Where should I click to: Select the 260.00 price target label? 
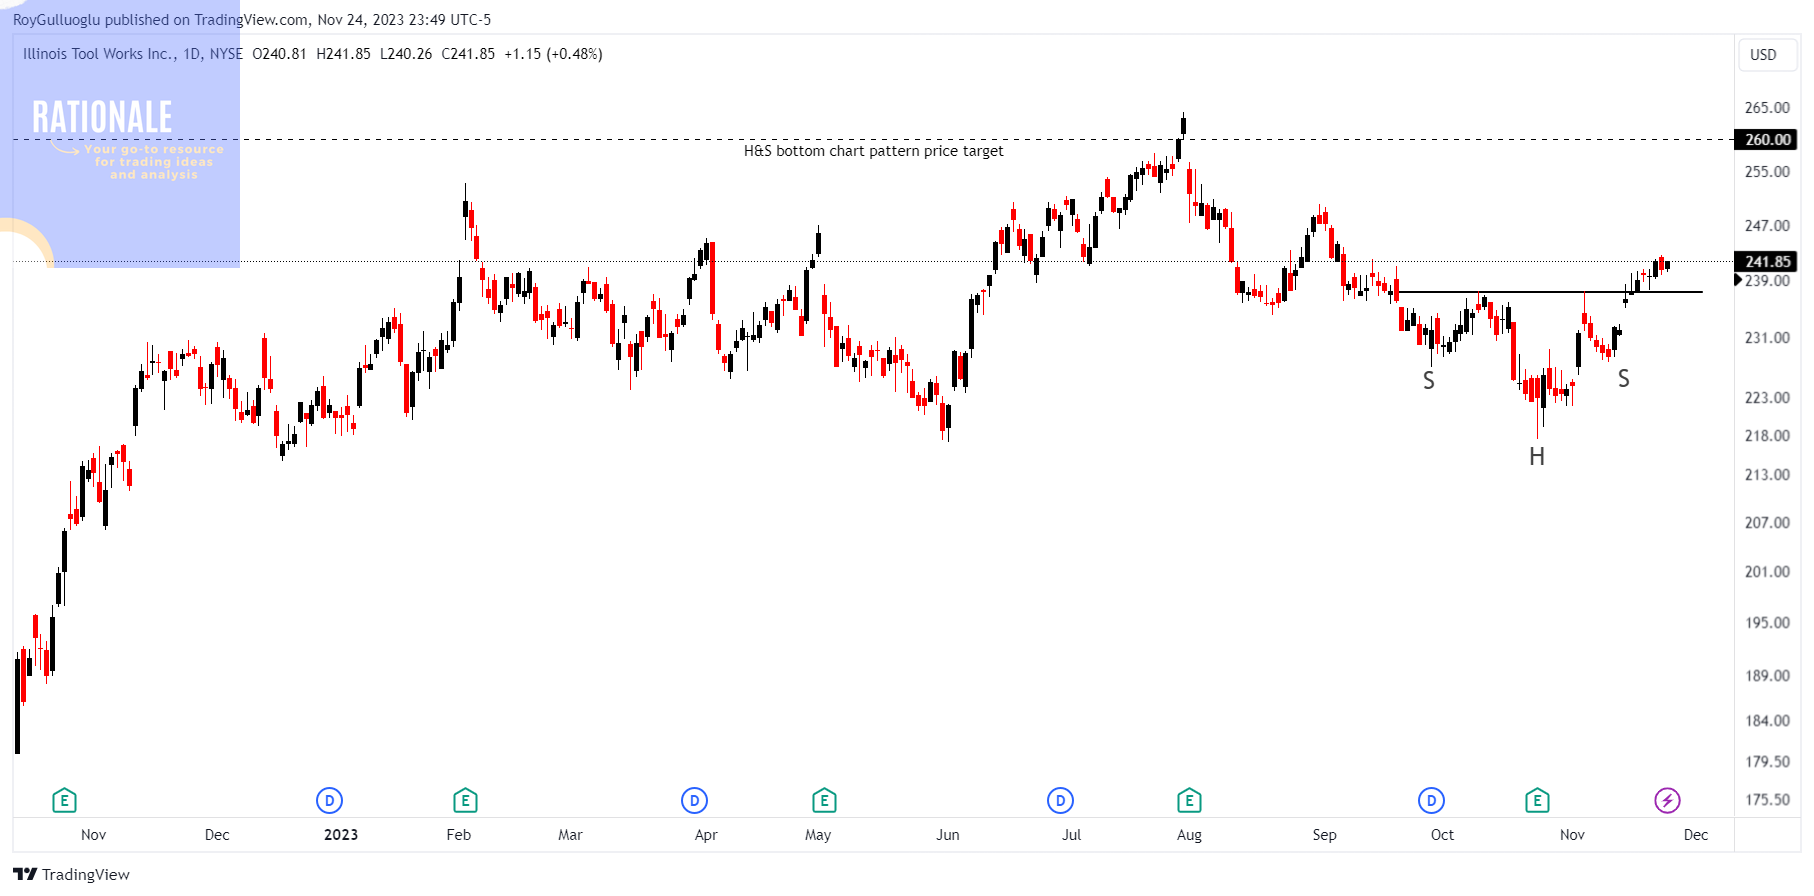[x=1767, y=140]
